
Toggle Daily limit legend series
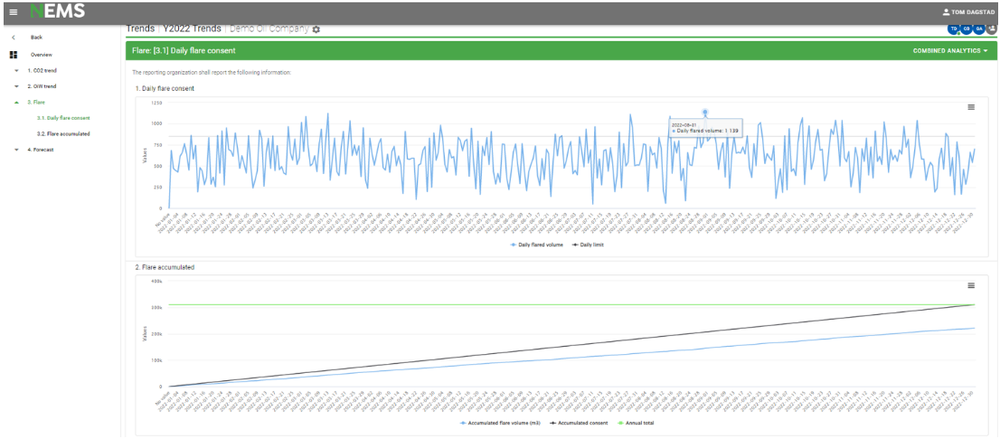(x=587, y=245)
